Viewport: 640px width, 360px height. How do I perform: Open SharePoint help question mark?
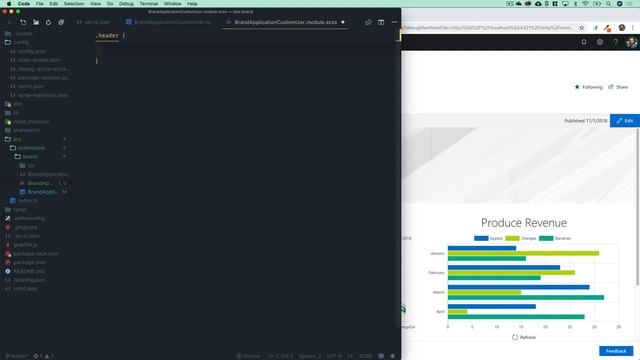(616, 42)
